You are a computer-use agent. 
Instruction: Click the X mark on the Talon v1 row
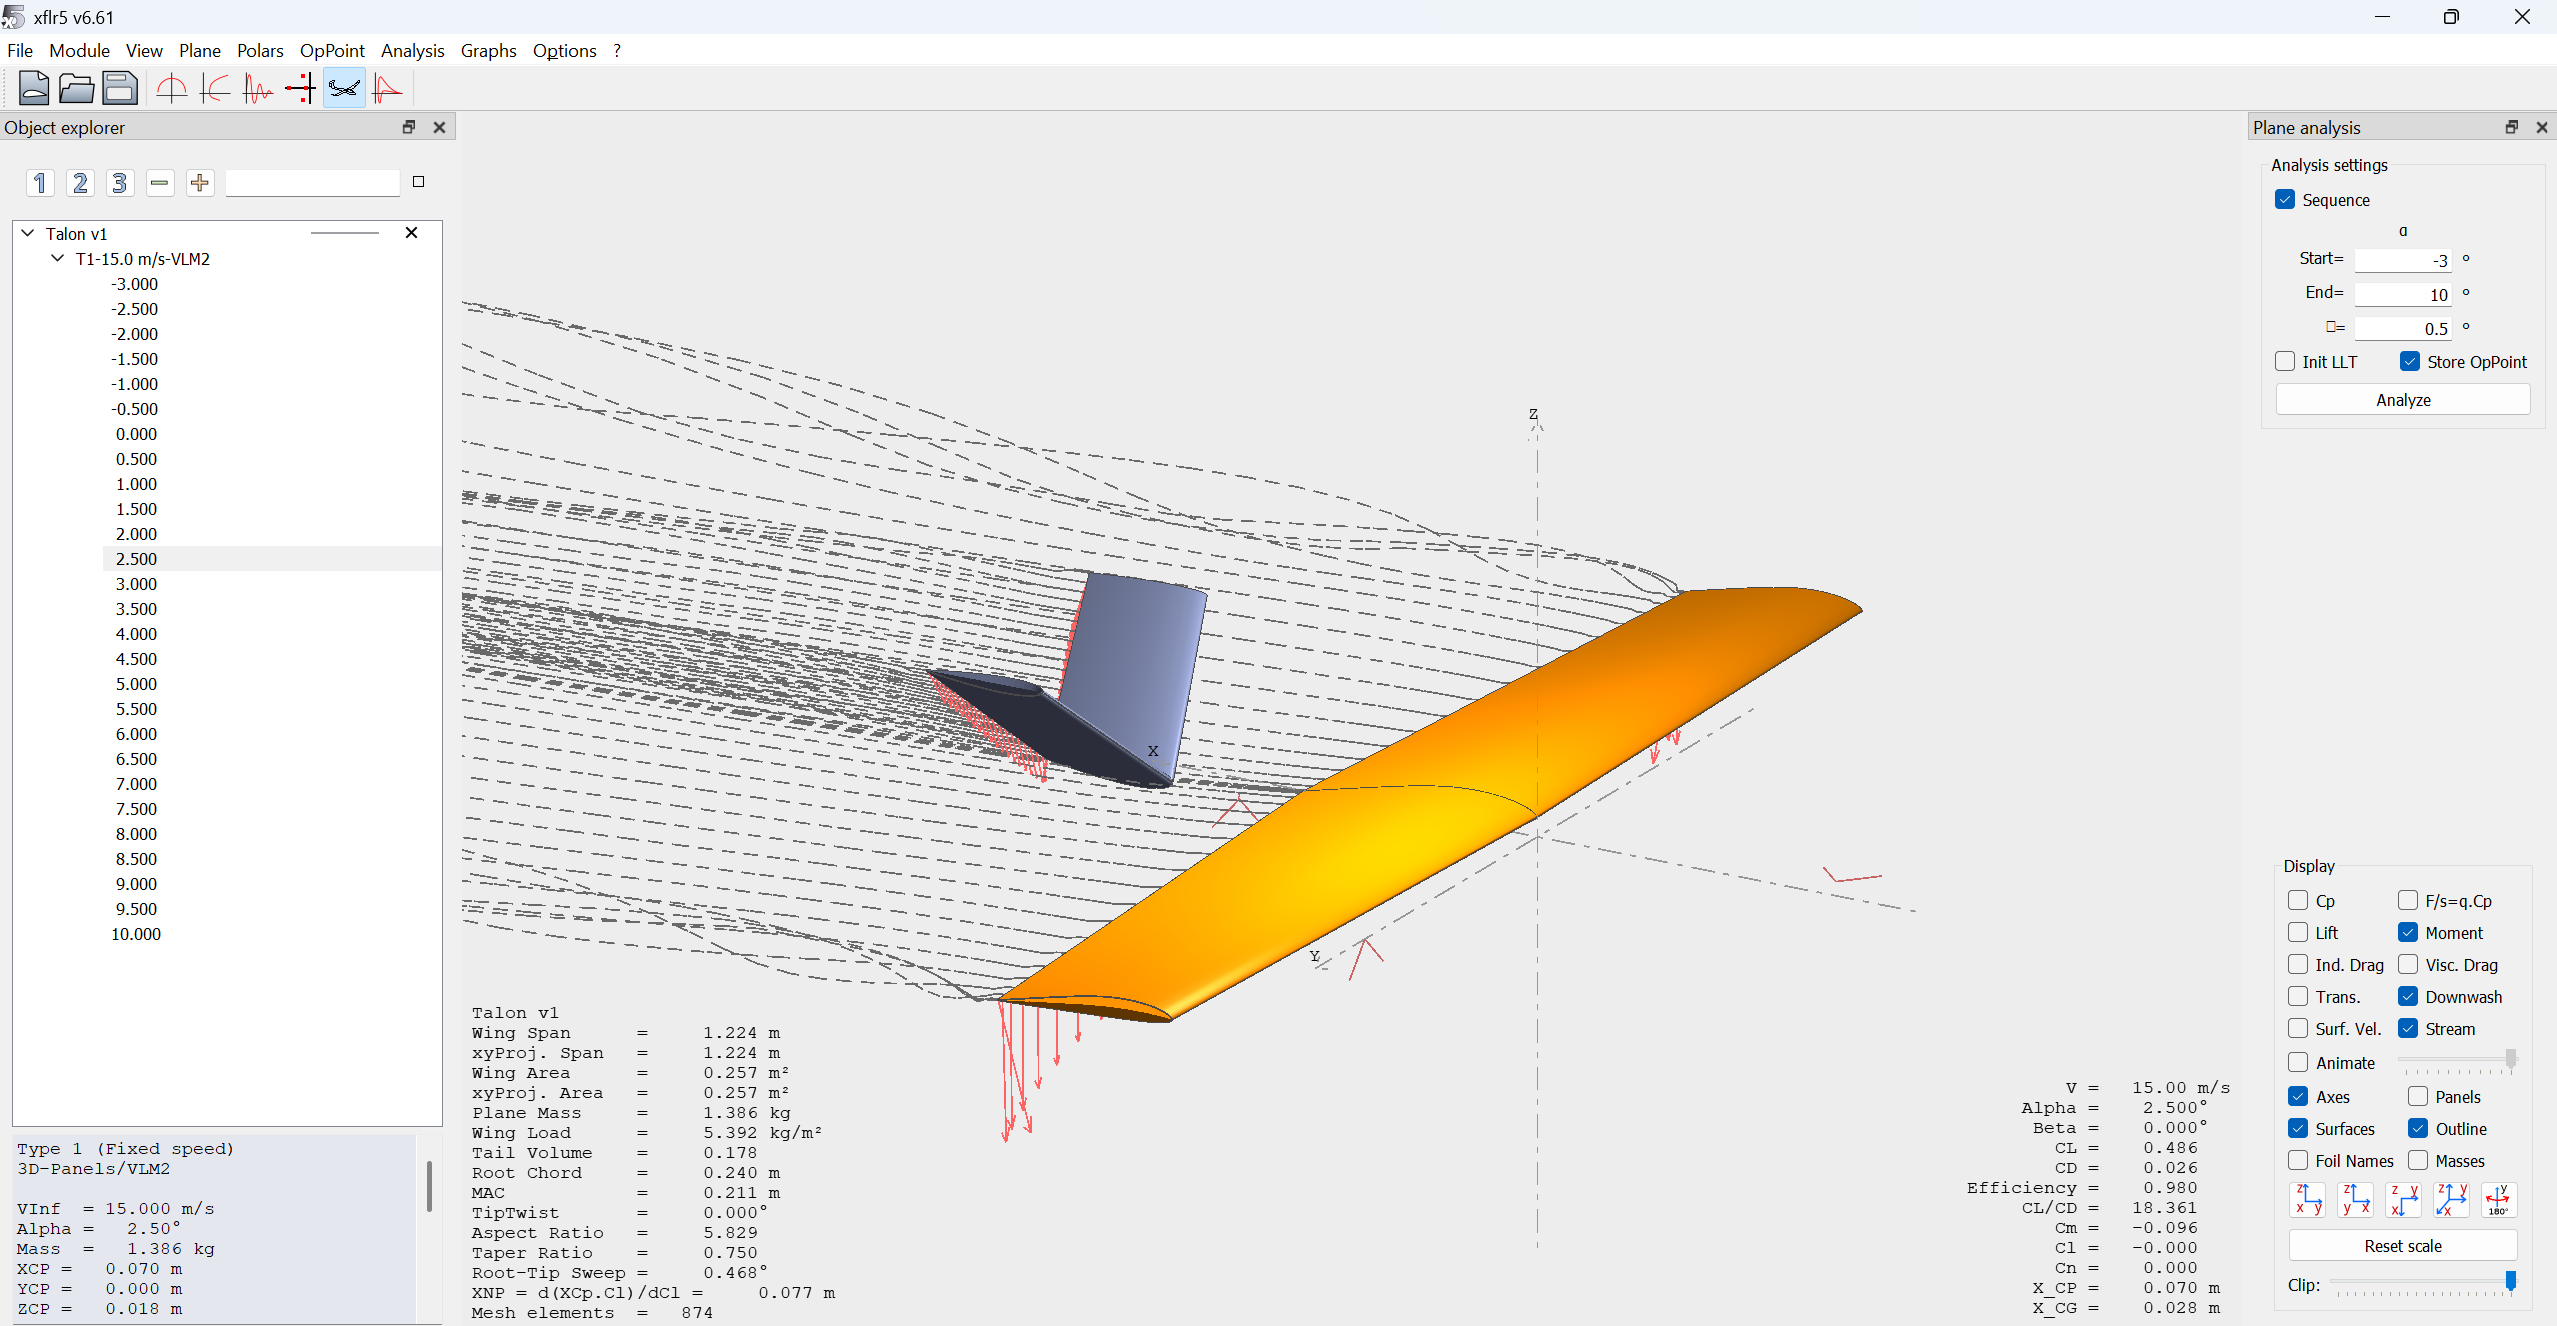411,233
